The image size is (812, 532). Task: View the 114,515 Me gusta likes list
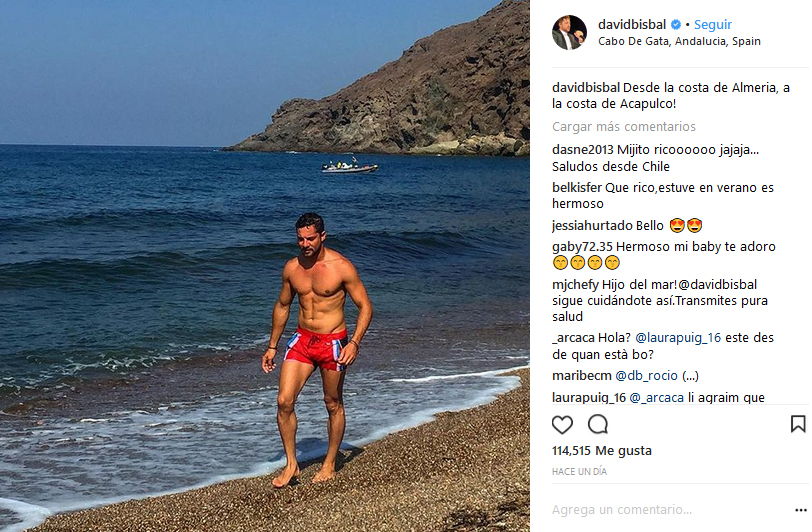coord(601,451)
